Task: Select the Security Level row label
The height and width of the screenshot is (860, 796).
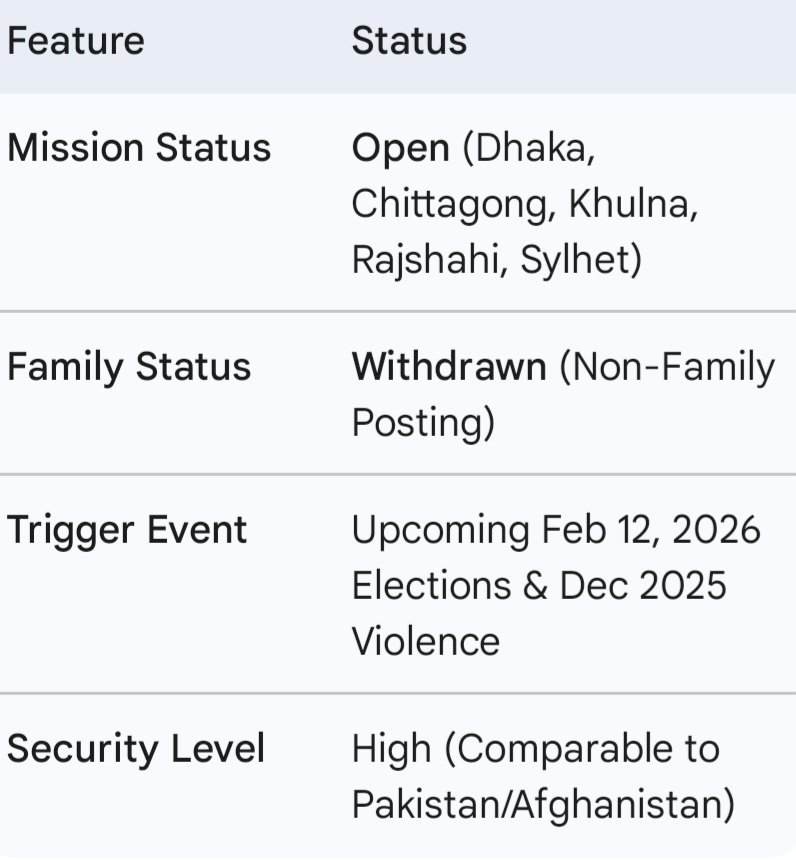Action: (x=136, y=748)
